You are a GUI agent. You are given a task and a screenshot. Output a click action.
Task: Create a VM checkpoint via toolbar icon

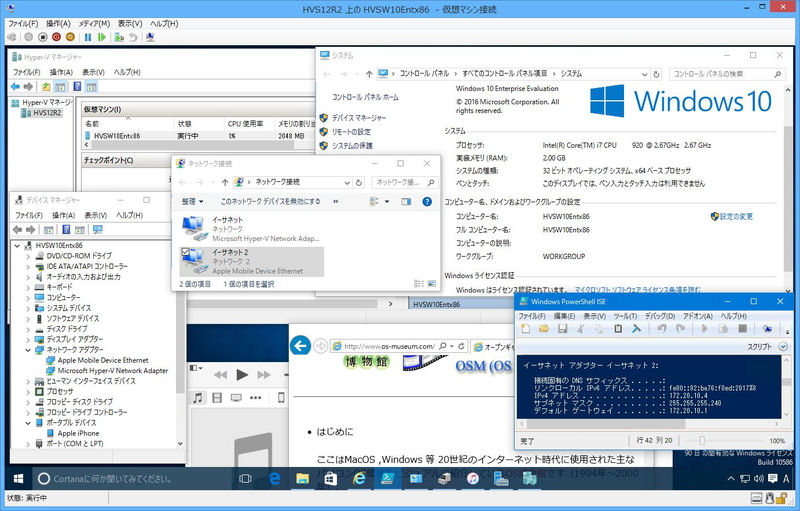coord(119,37)
